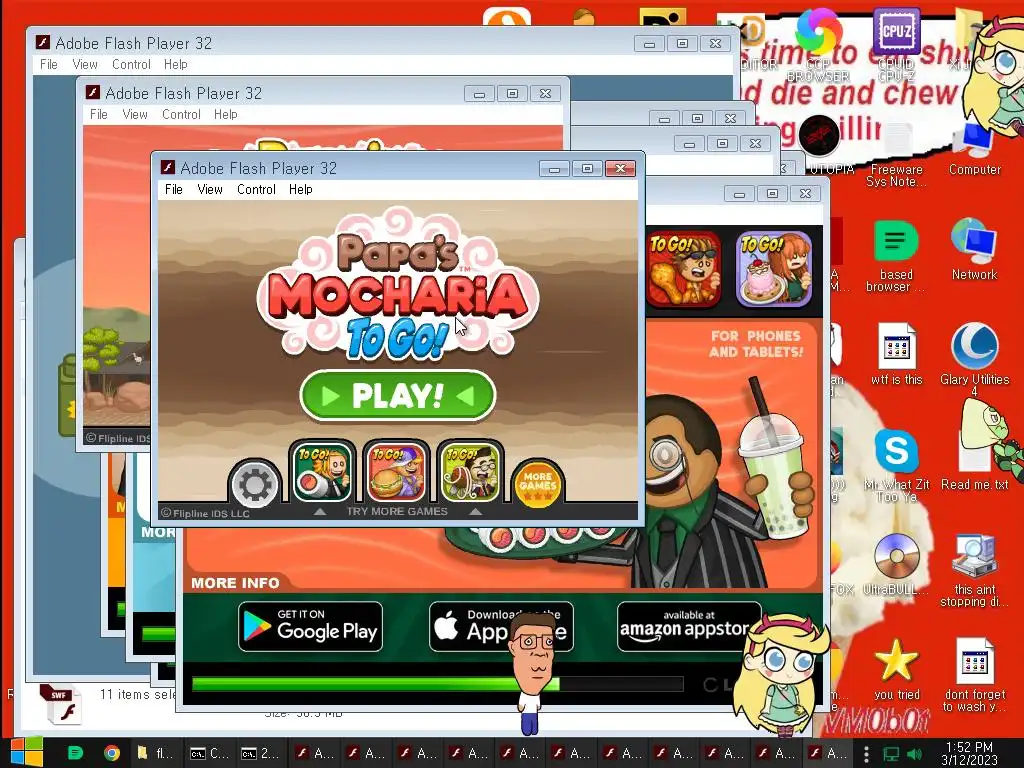Click the green PLAY! button in Mocharia
The width and height of the screenshot is (1024, 768).
click(398, 394)
